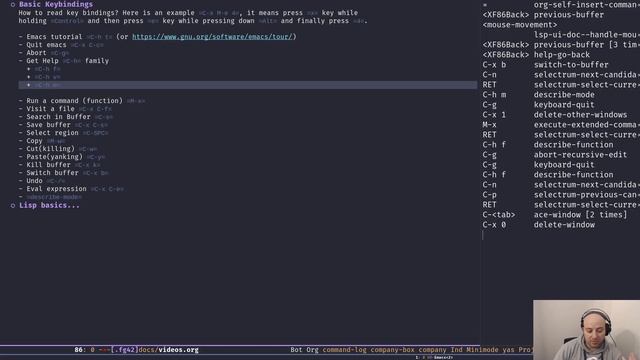This screenshot has height=360, width=640.
Task: Click delete-other-windows in the command log
Action: [580, 115]
